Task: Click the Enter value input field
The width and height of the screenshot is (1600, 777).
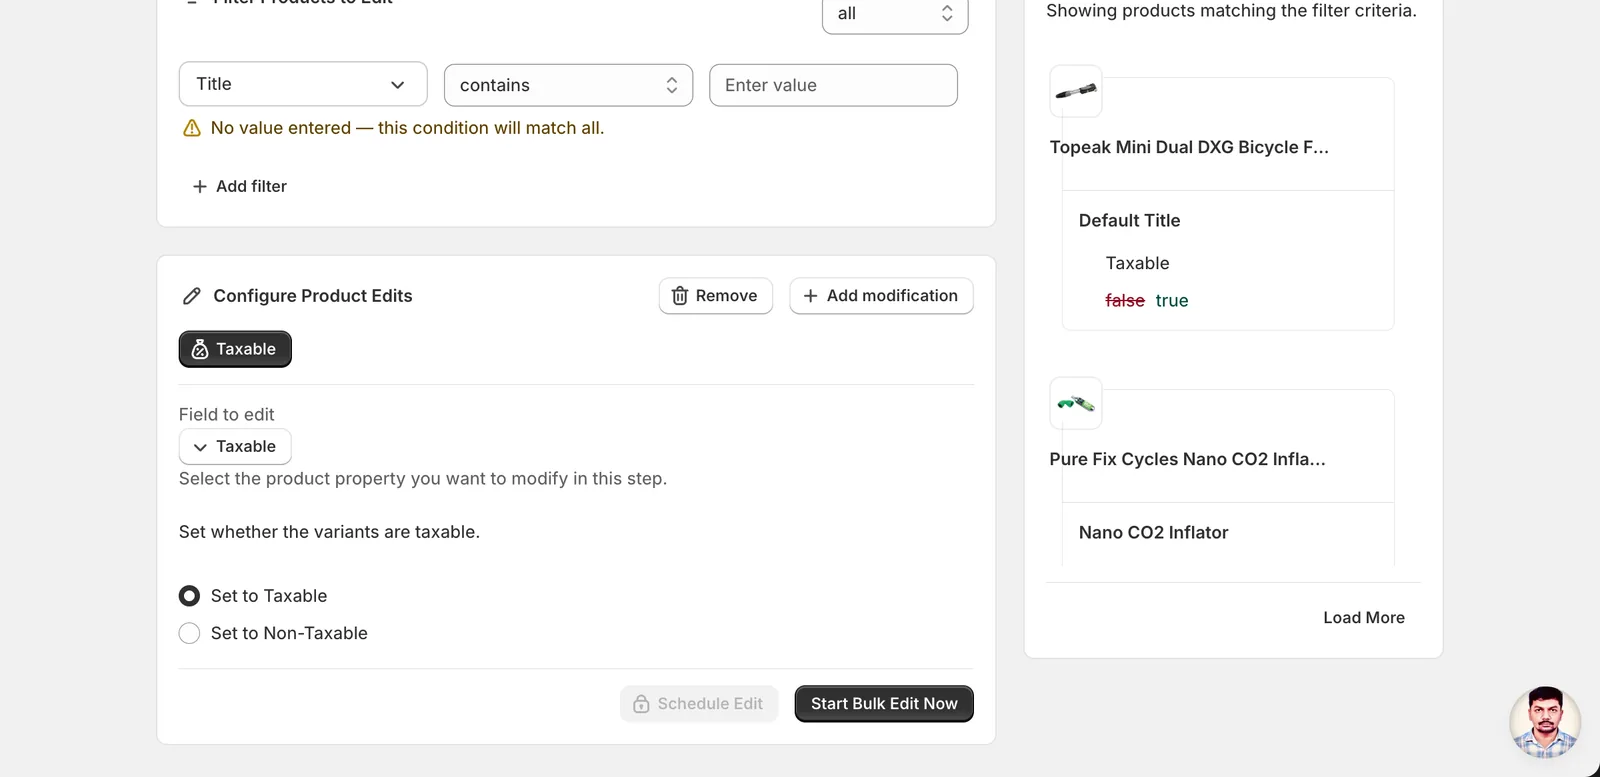Action: pos(833,85)
